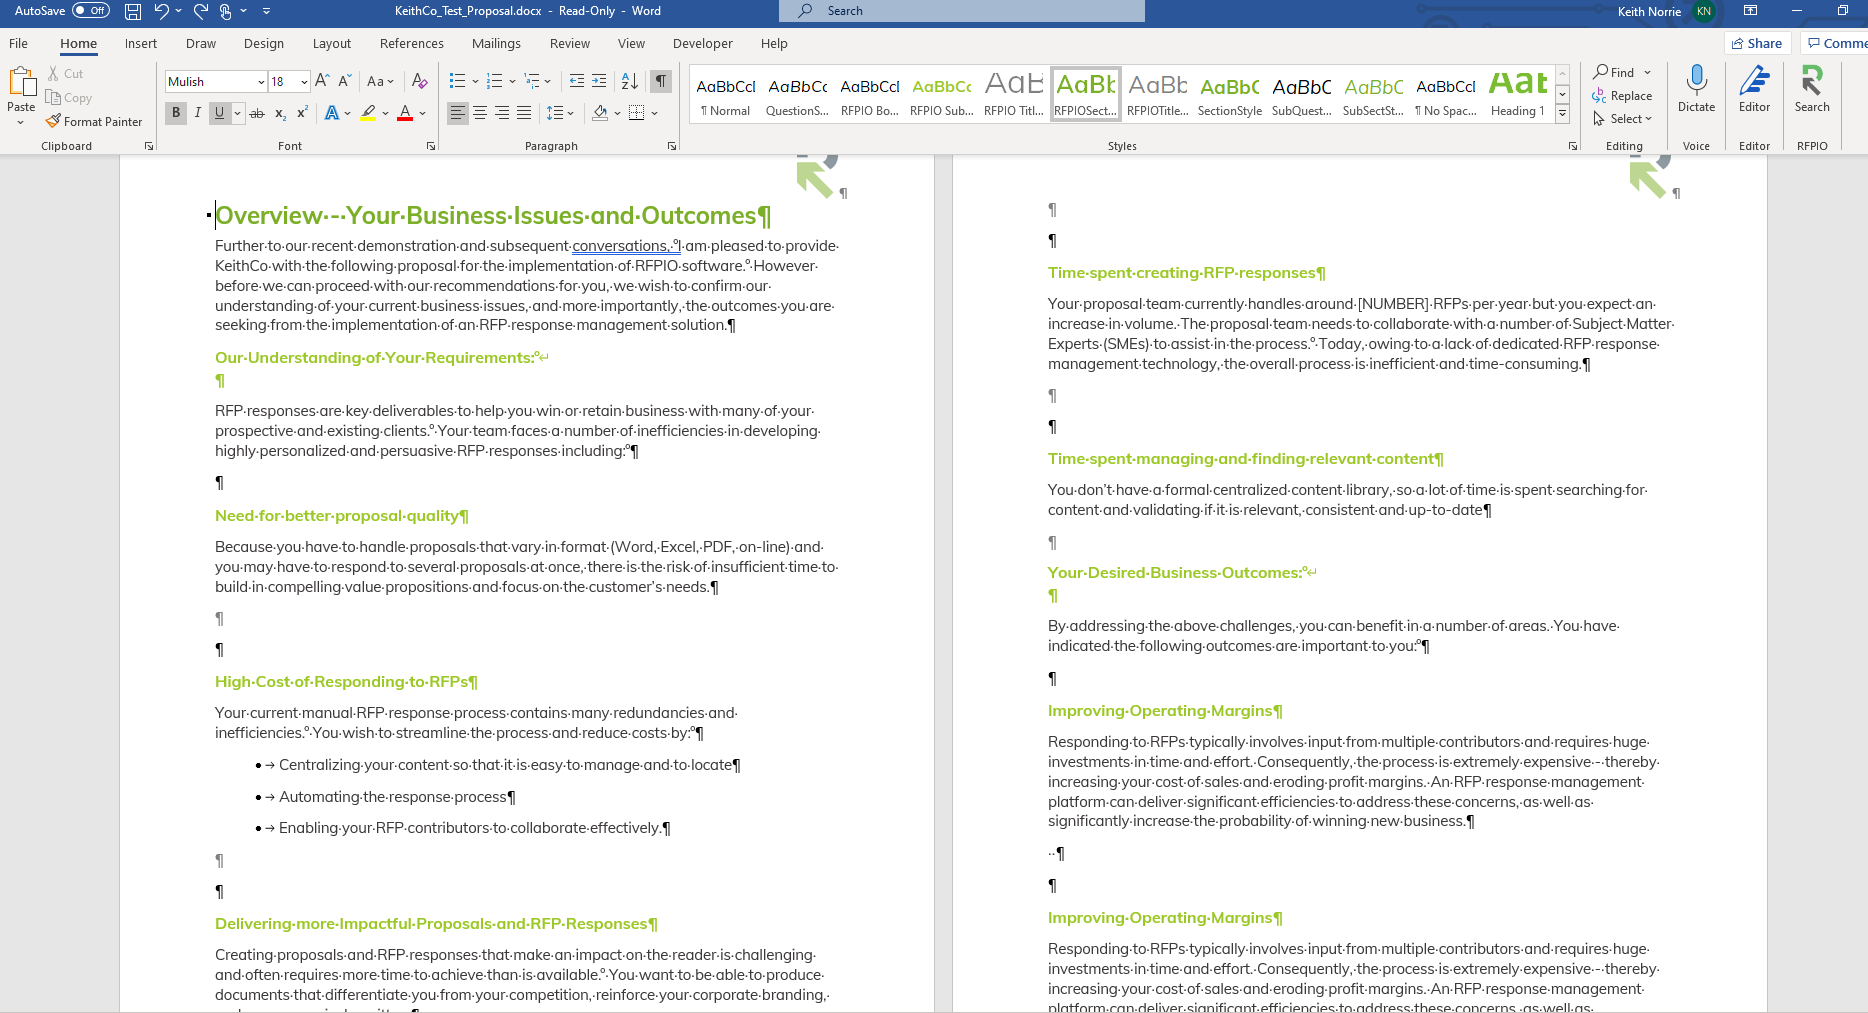The image size is (1868, 1013).
Task: Expand underline style options arrow
Action: [237, 113]
